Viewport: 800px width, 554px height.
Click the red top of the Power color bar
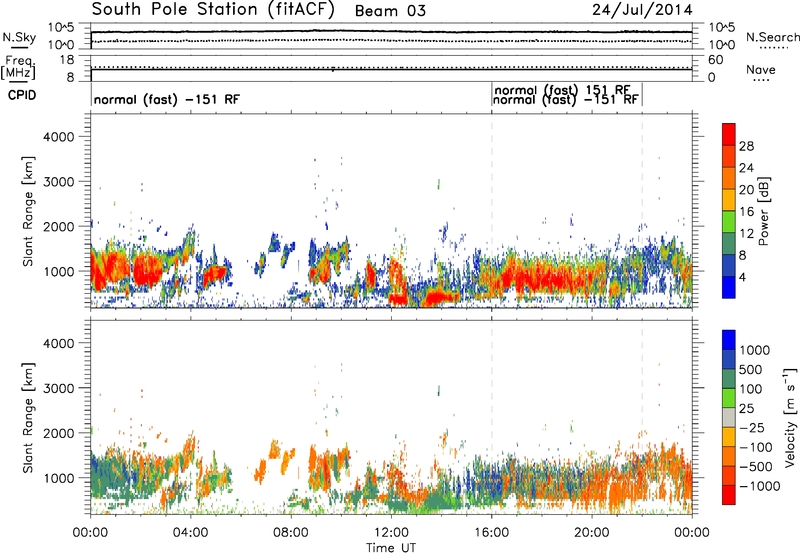point(729,134)
